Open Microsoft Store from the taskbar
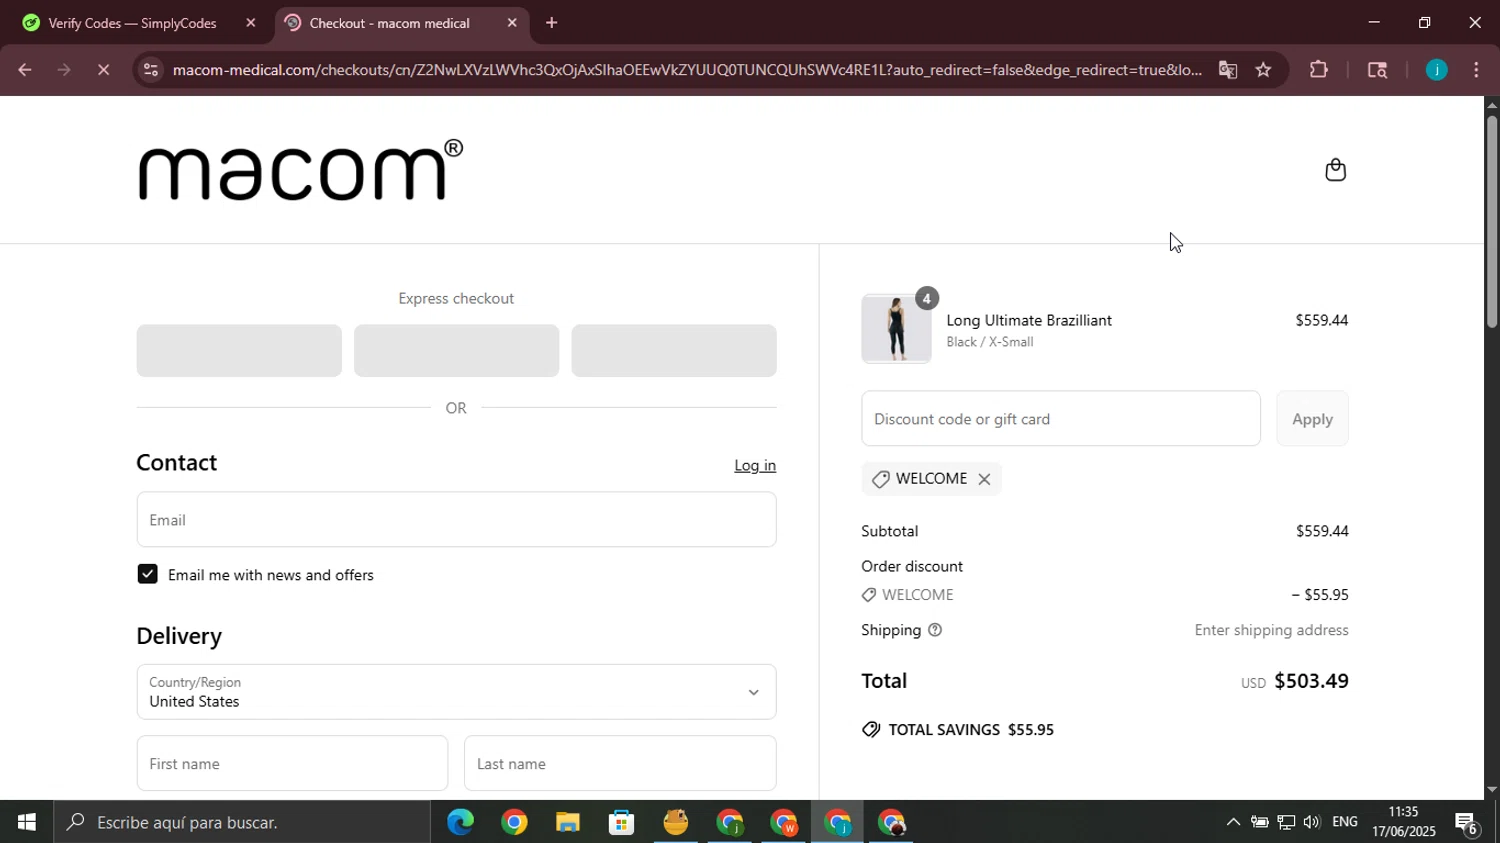1500x843 pixels. coord(622,822)
